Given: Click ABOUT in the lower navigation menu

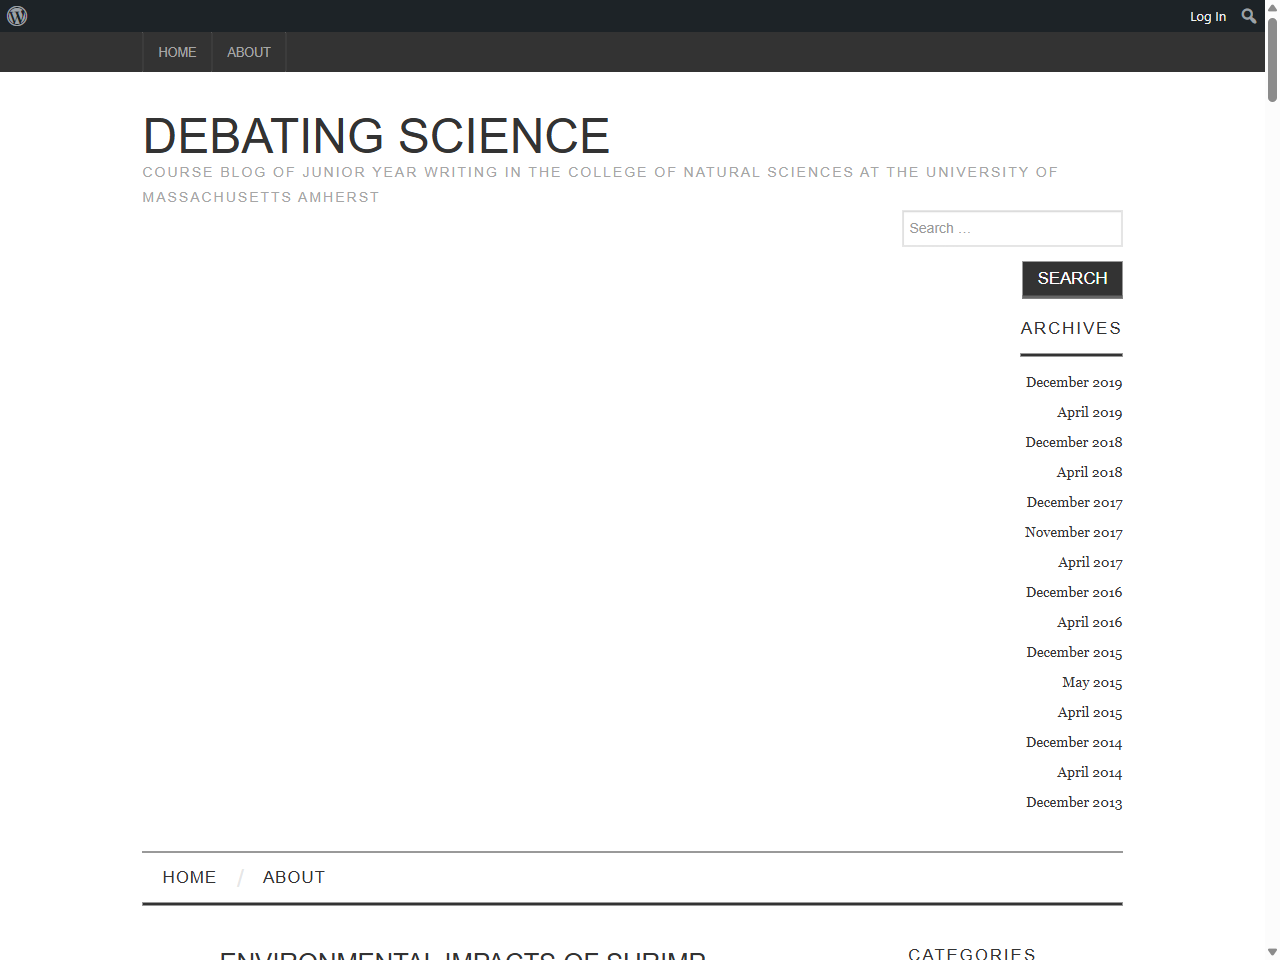Looking at the screenshot, I should [293, 877].
